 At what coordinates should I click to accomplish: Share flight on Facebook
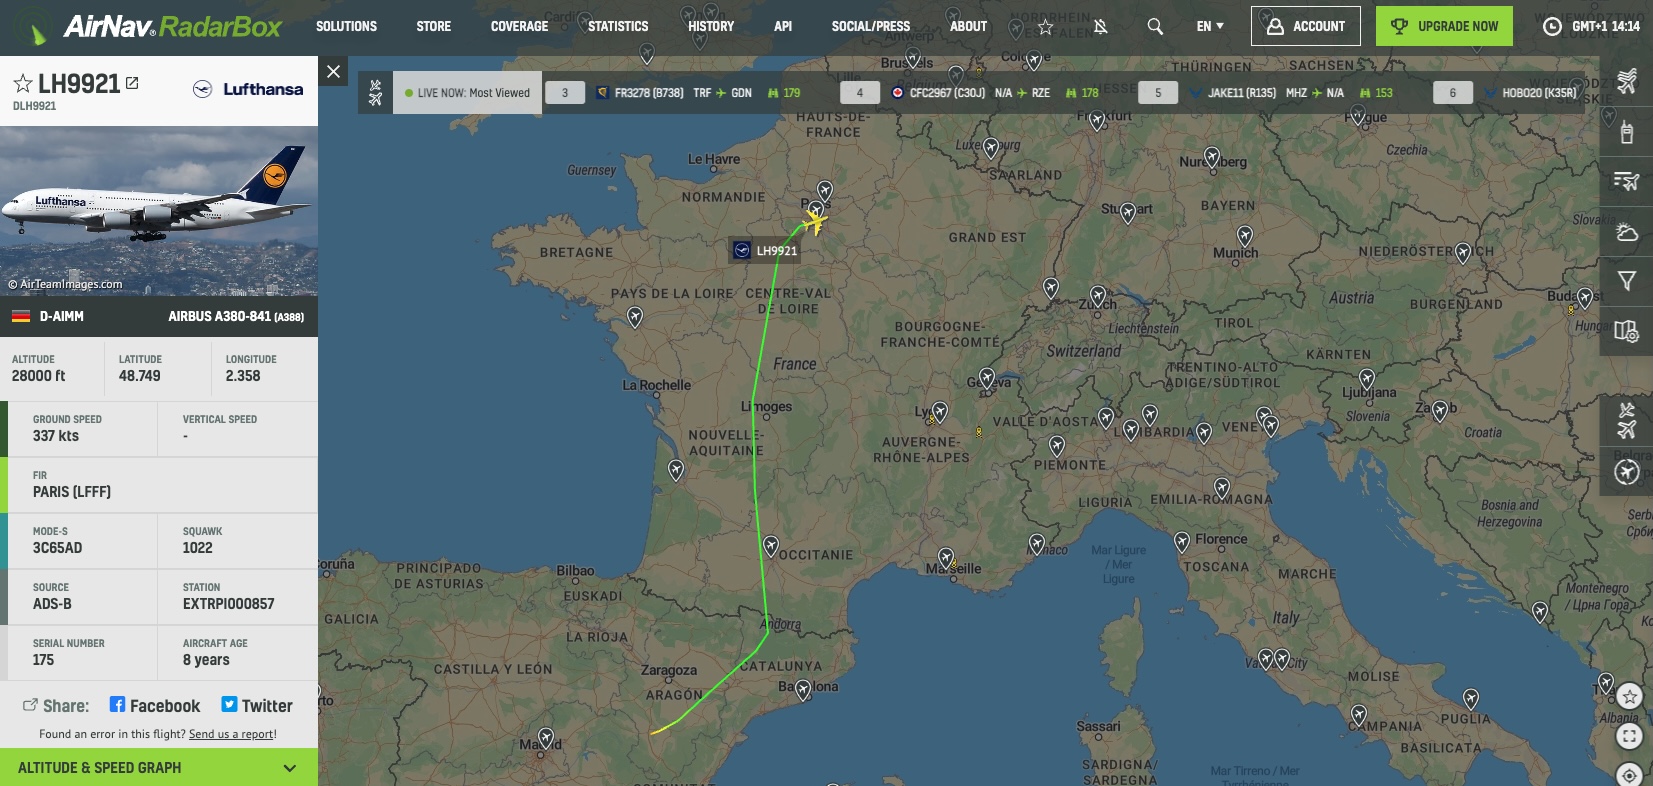(x=155, y=705)
